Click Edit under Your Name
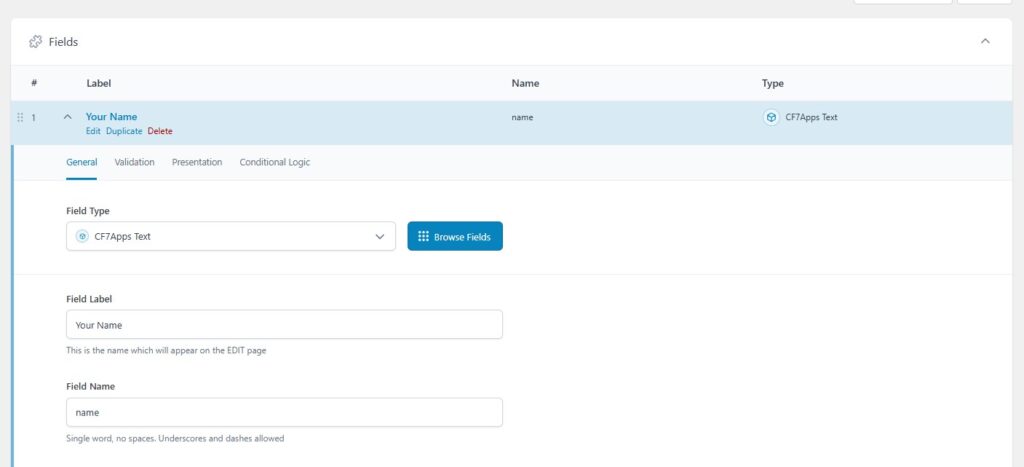This screenshot has width=1024, height=467. point(93,131)
